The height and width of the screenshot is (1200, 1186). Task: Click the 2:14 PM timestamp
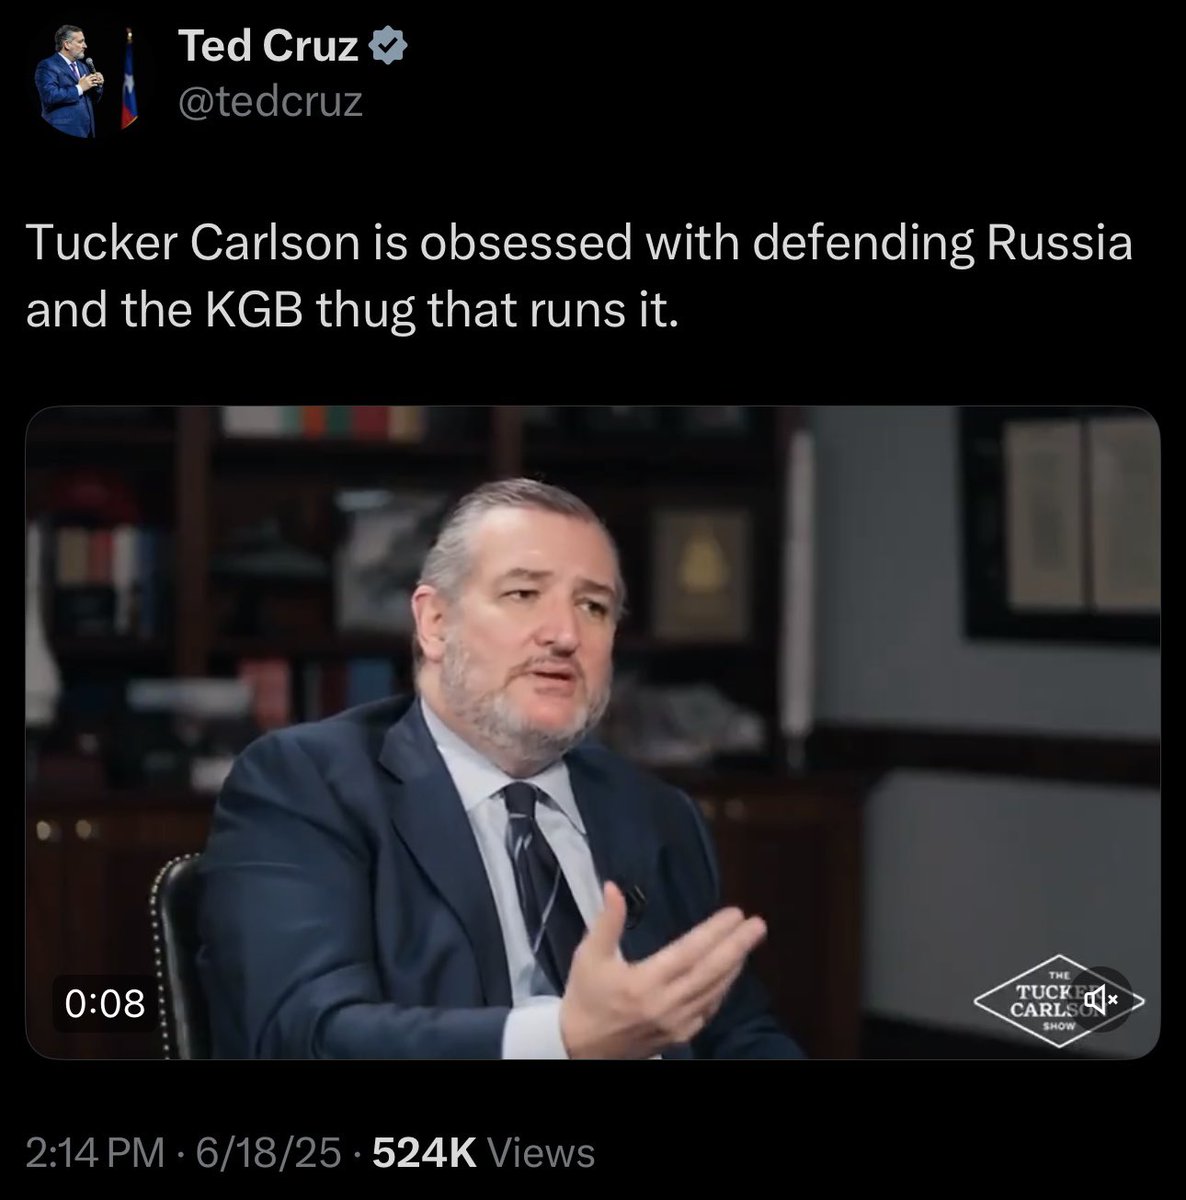tap(94, 1153)
